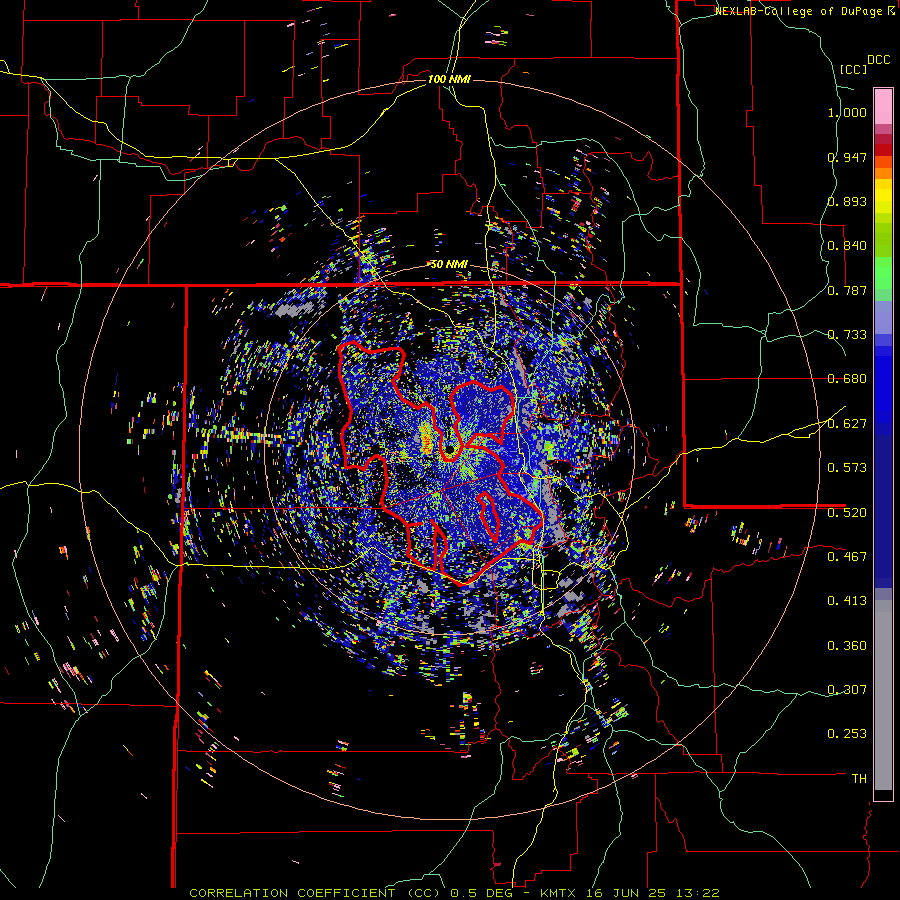Click the 0.680 legend value

847,379
